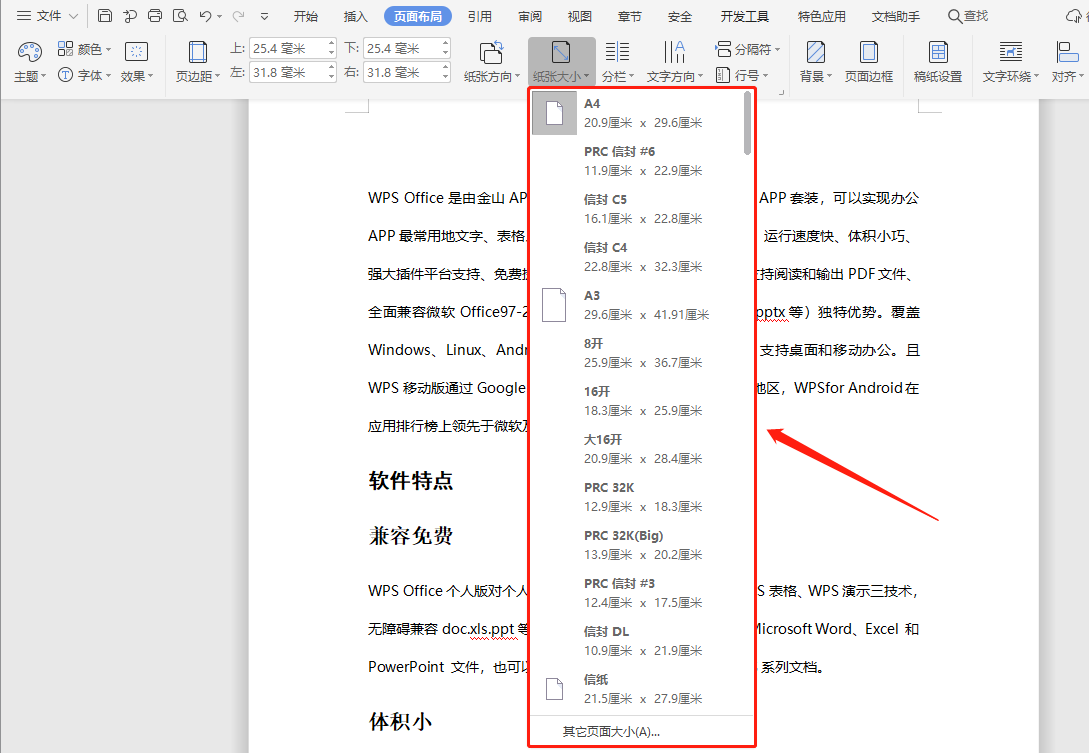This screenshot has height=753, width=1089.
Task: Open the page setup dialog launcher
Action: pyautogui.click(x=781, y=92)
